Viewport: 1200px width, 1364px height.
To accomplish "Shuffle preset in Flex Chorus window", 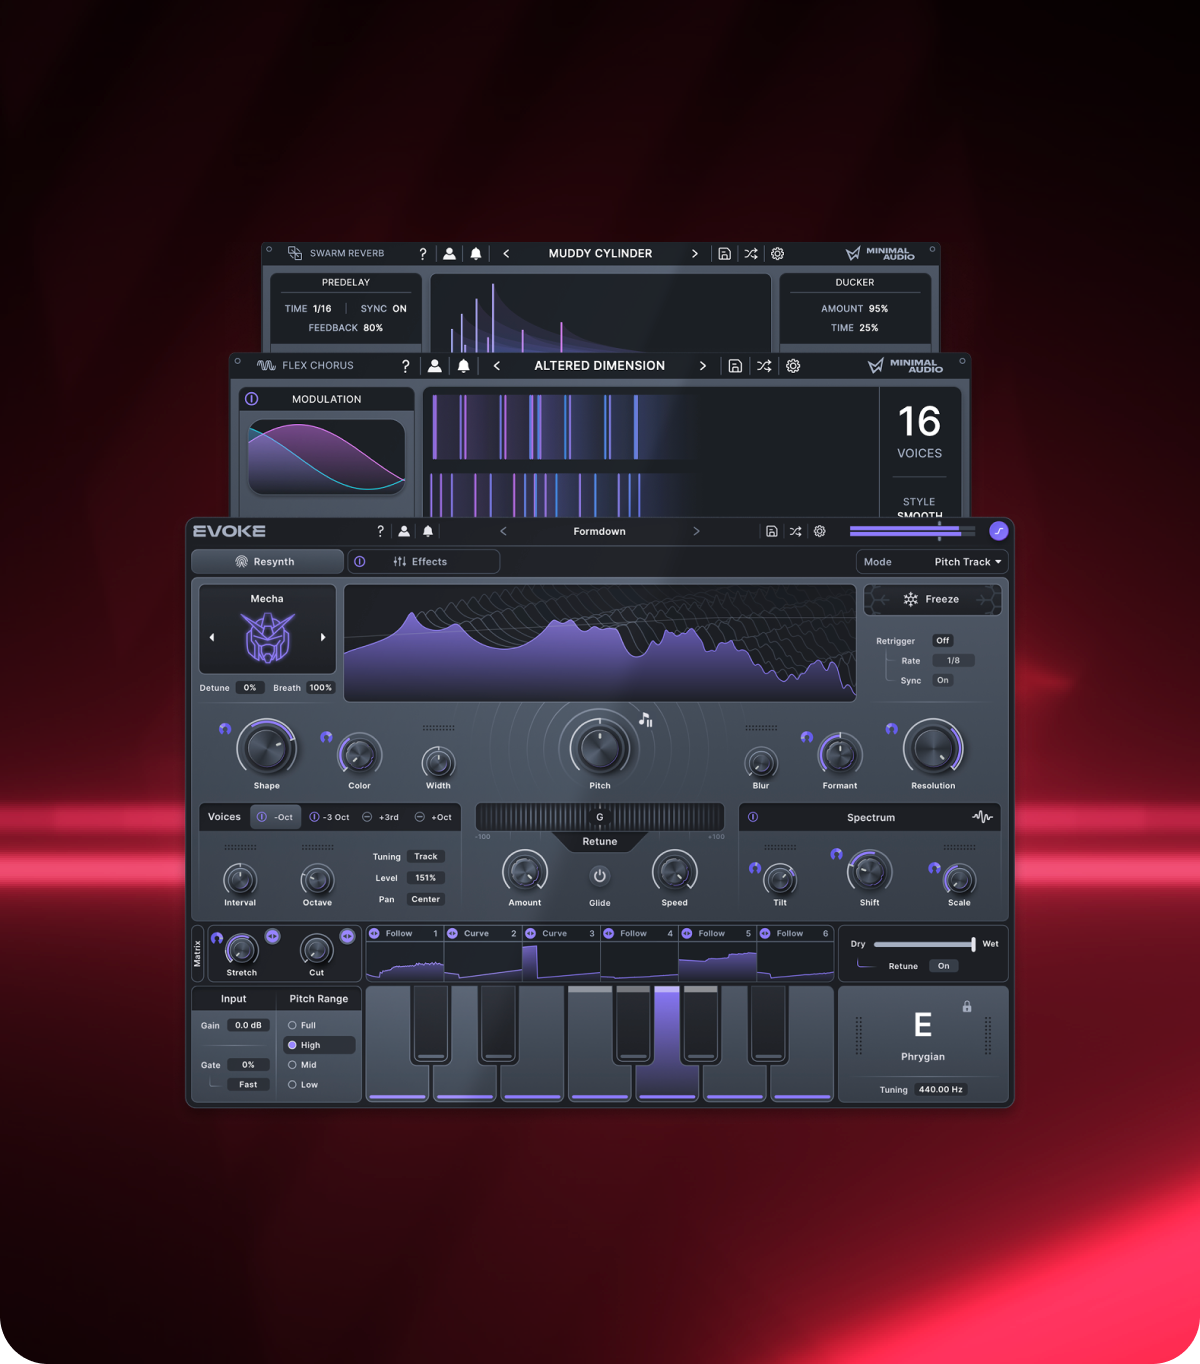I will 764,366.
